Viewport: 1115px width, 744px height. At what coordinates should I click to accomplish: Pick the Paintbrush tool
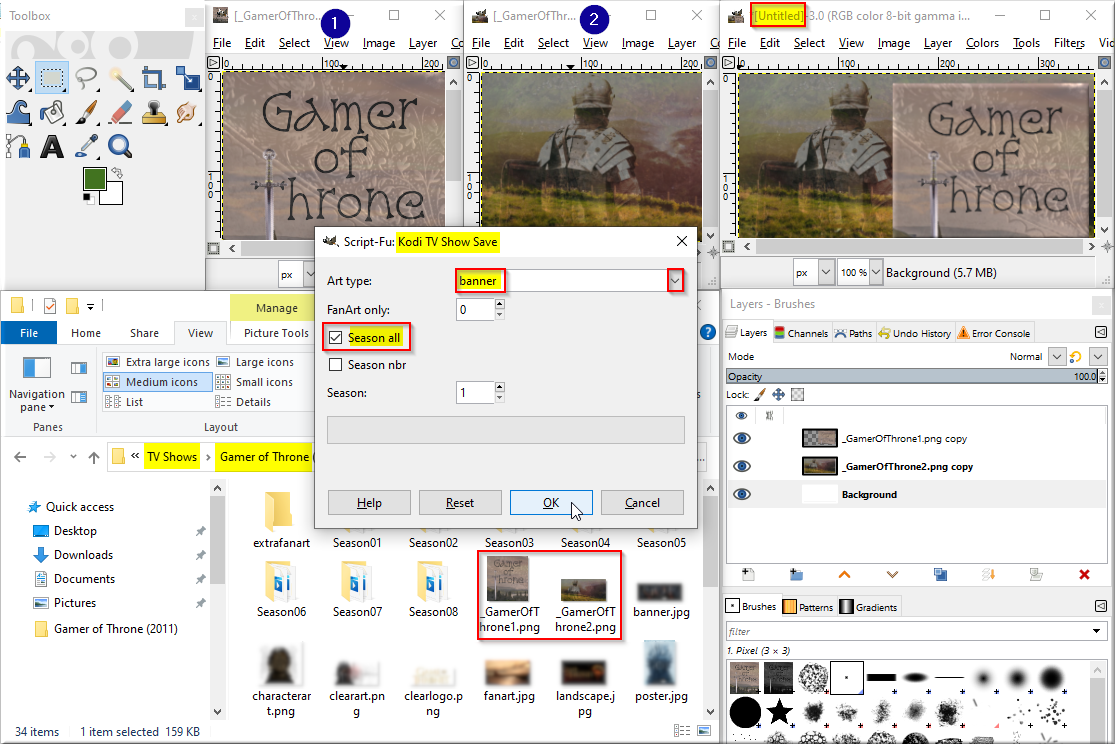click(87, 112)
